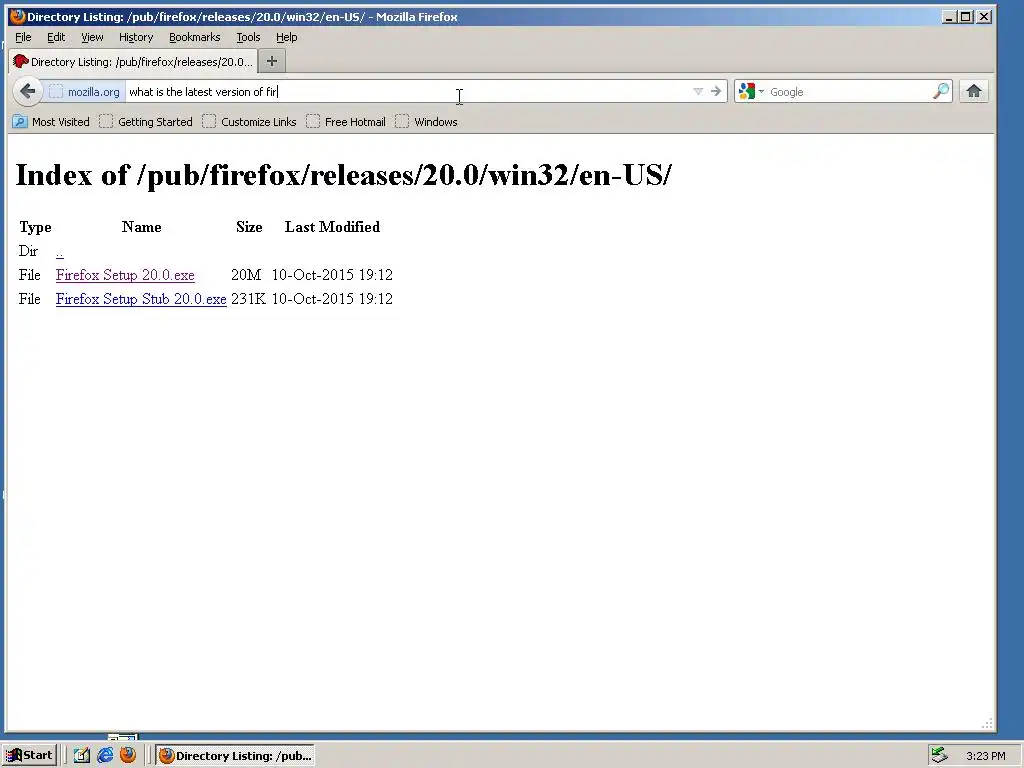1024x768 pixels.
Task: Click the Home icon in the toolbar
Action: point(974,91)
